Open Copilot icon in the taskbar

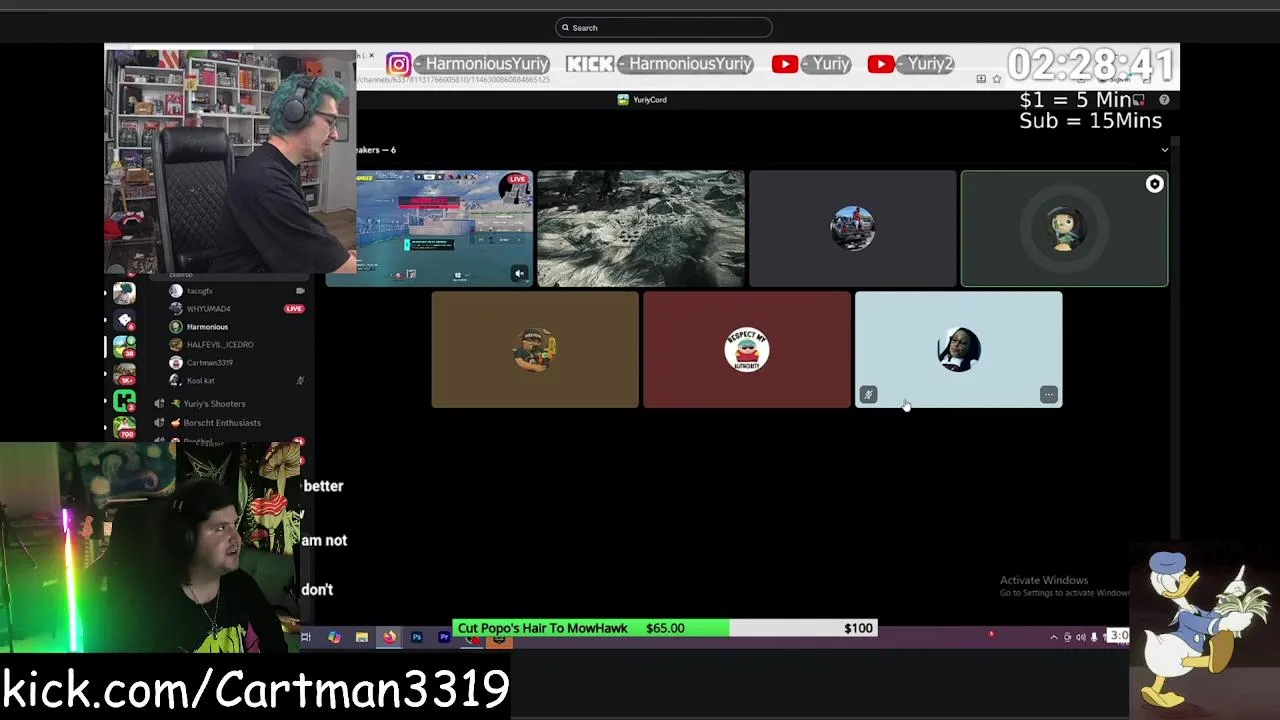coord(334,637)
